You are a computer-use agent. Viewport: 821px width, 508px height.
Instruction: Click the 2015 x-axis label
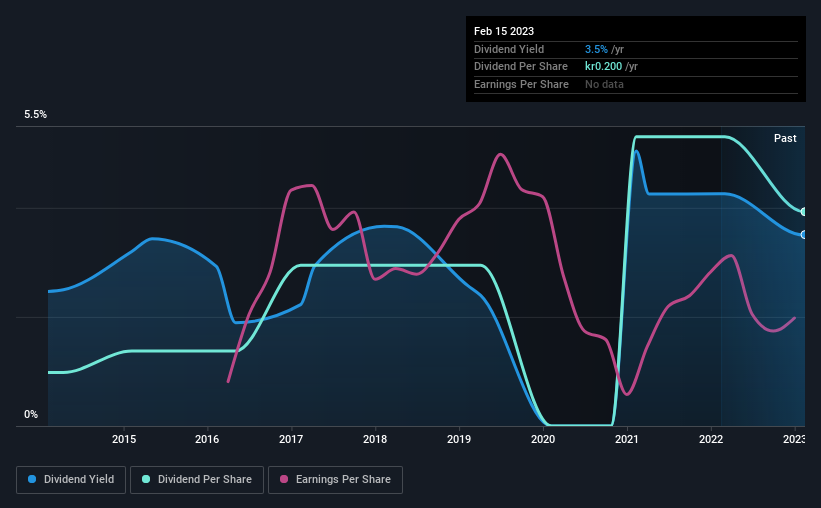[x=124, y=439]
